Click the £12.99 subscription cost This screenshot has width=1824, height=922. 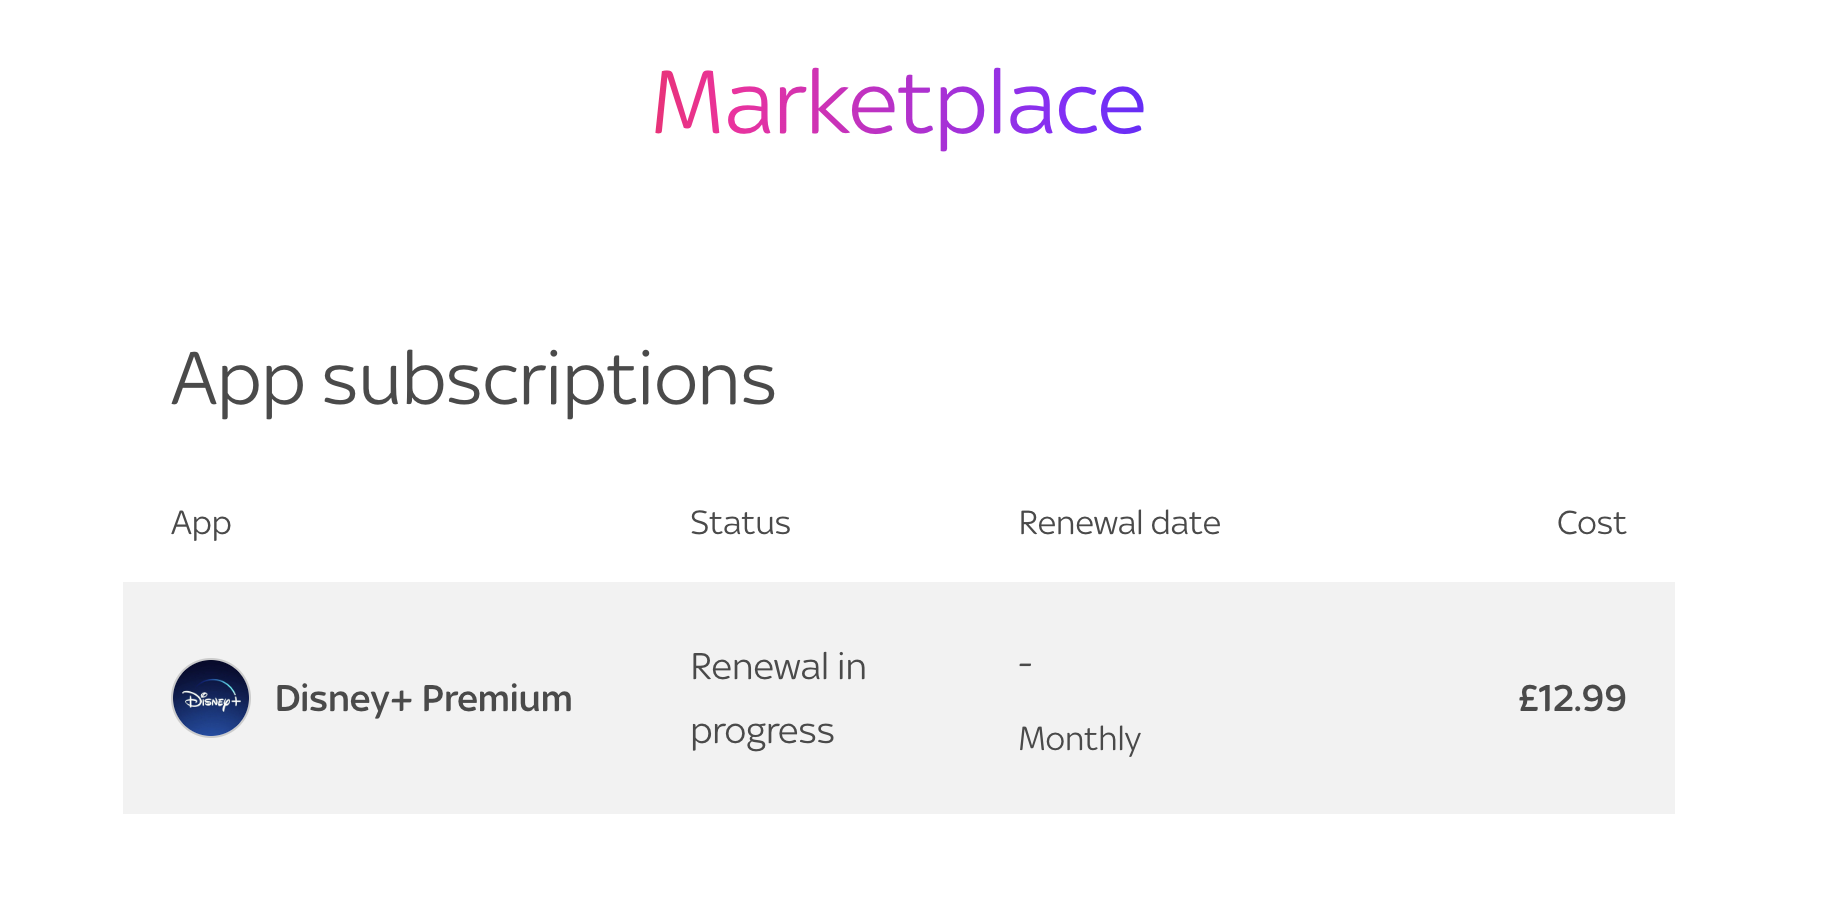click(x=1572, y=698)
